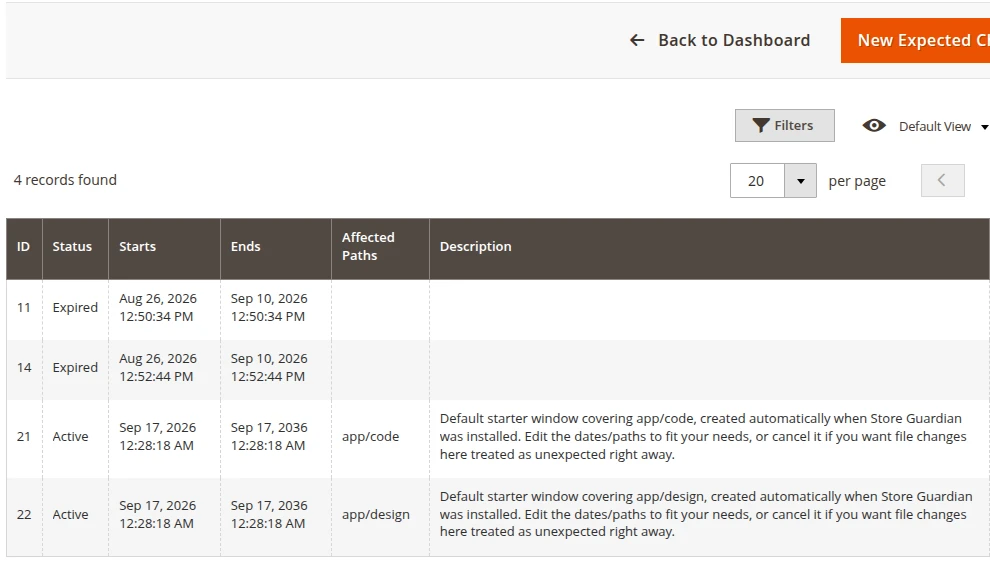
Task: Click start date Aug 26, 2026 12:52:44 PM
Action: (x=158, y=367)
